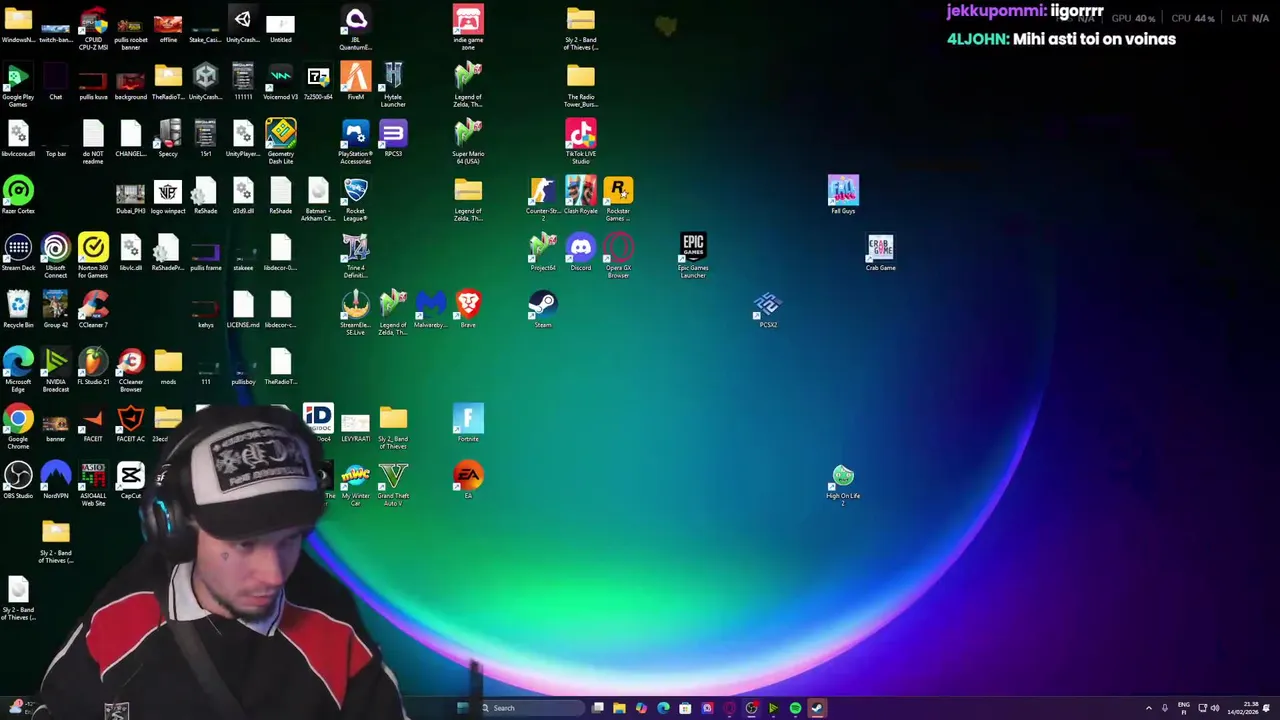This screenshot has height=720, width=1280.
Task: Open the Stream Deck shortcut
Action: [18, 252]
